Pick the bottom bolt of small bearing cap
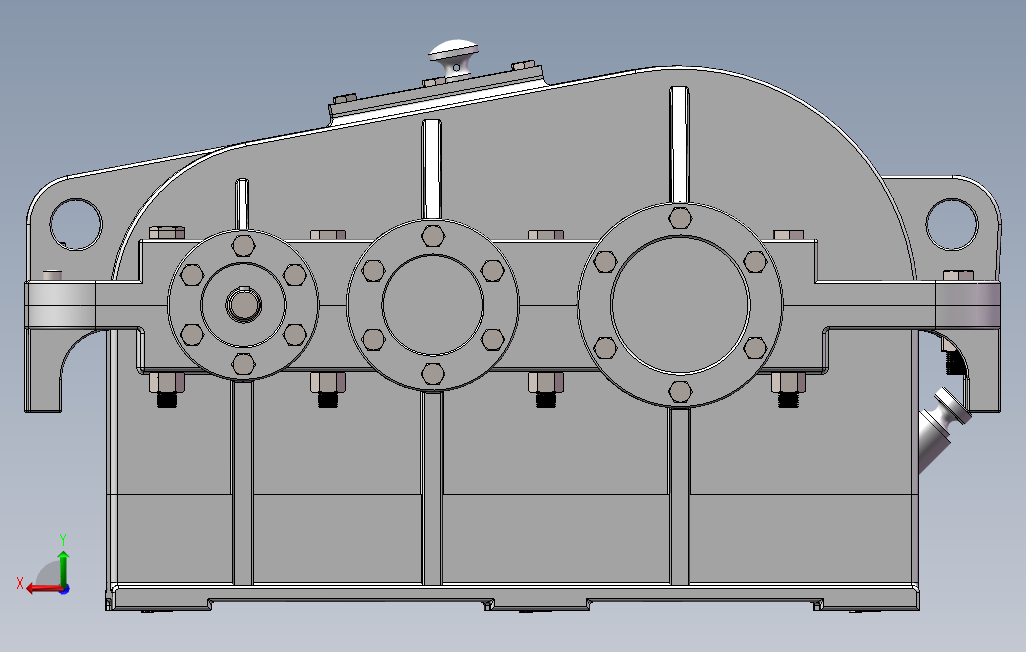Viewport: 1026px width, 652px height. click(x=243, y=364)
